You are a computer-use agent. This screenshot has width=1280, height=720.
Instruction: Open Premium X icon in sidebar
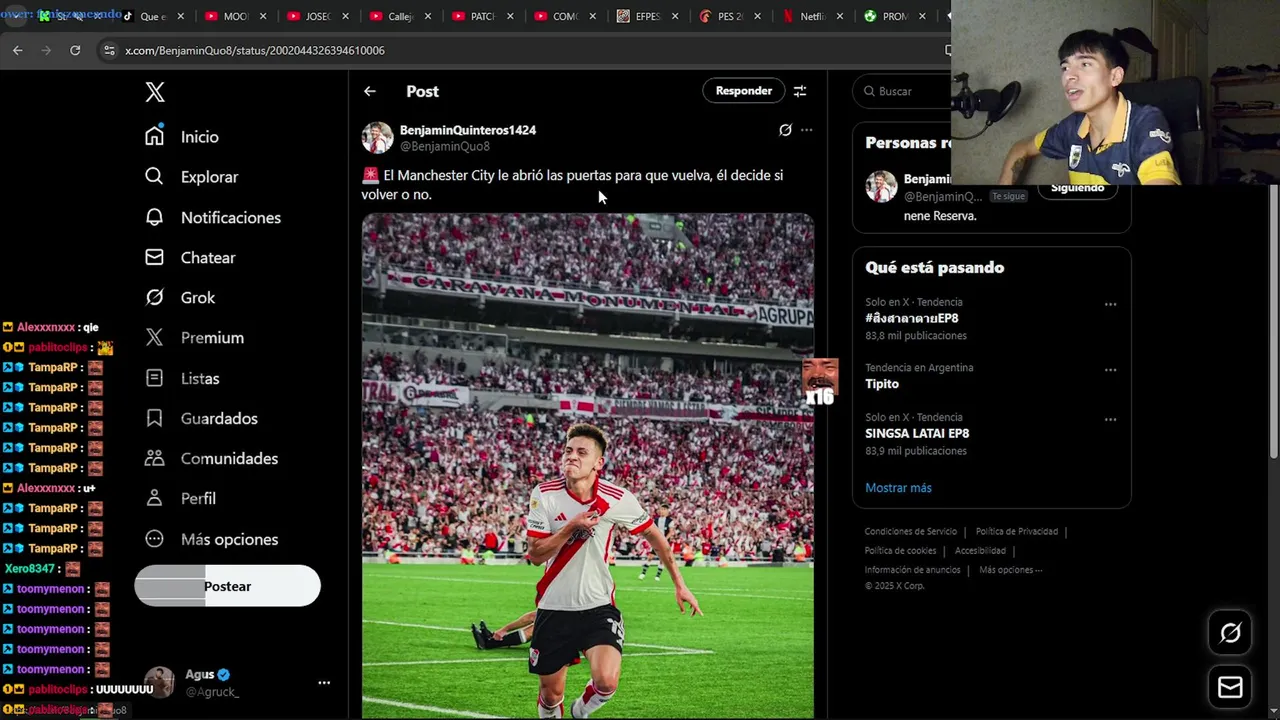tap(154, 337)
